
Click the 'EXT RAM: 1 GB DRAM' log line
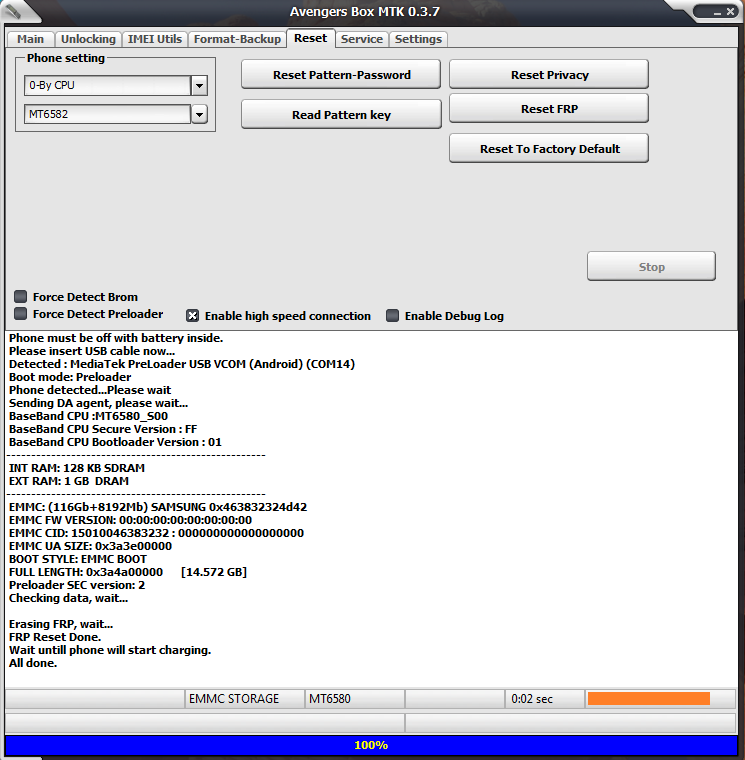pyautogui.click(x=69, y=481)
